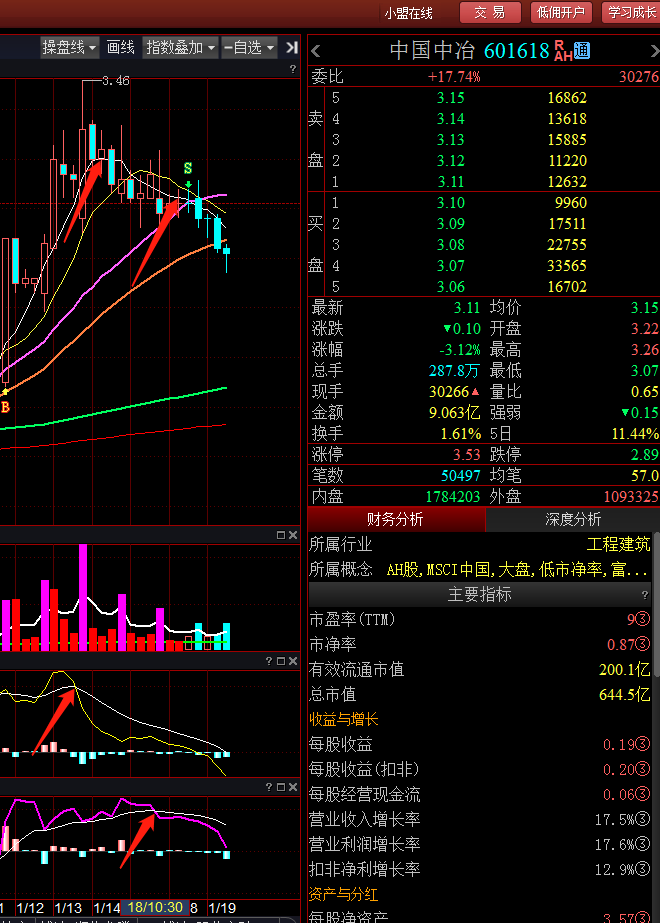Click the 所属概念 list starting with AH股
Screen dimensions: 660x923
518,570
